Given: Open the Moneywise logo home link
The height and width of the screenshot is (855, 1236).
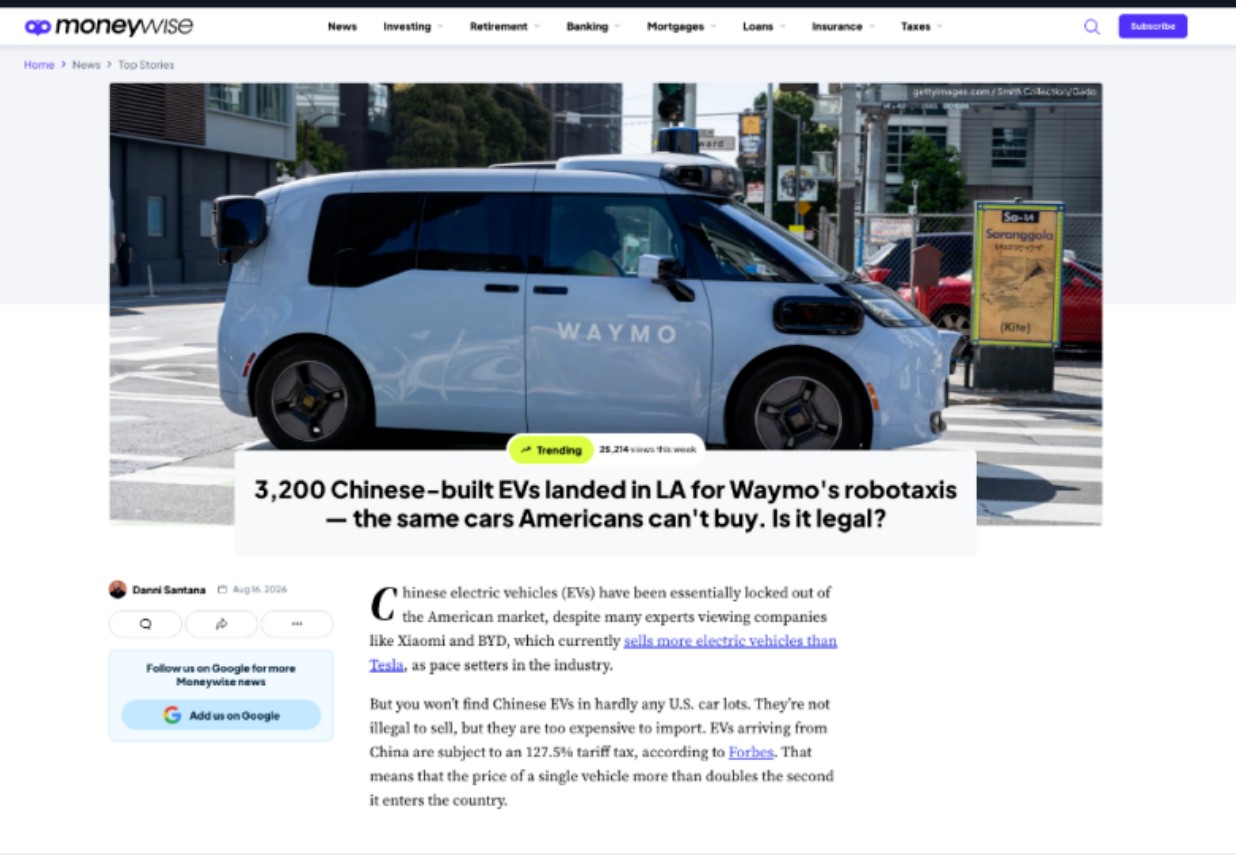Looking at the screenshot, I should coord(109,27).
